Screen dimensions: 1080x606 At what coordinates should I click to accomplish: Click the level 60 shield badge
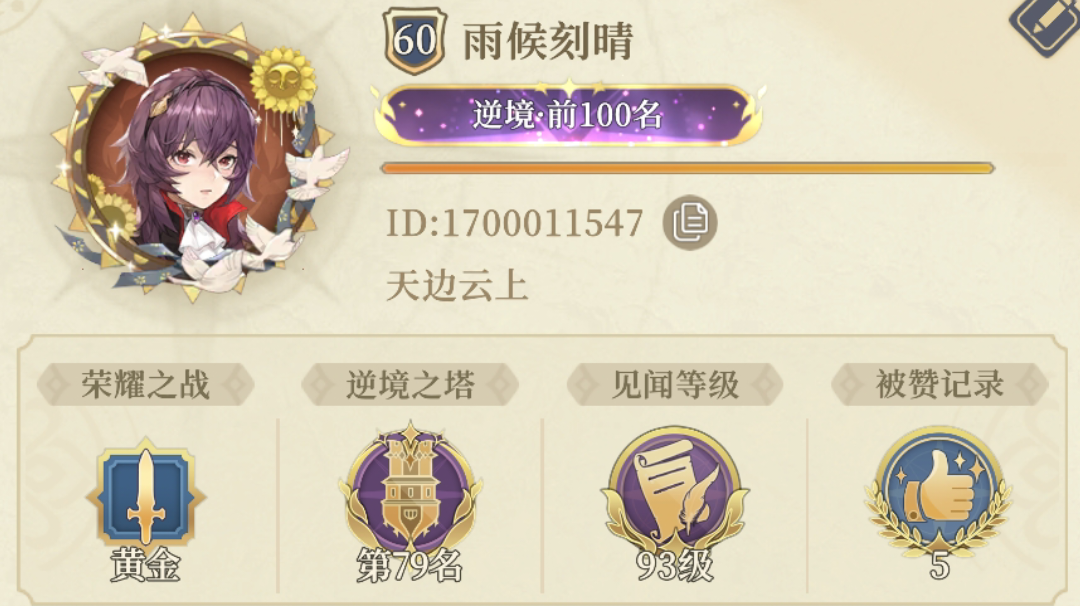(415, 40)
